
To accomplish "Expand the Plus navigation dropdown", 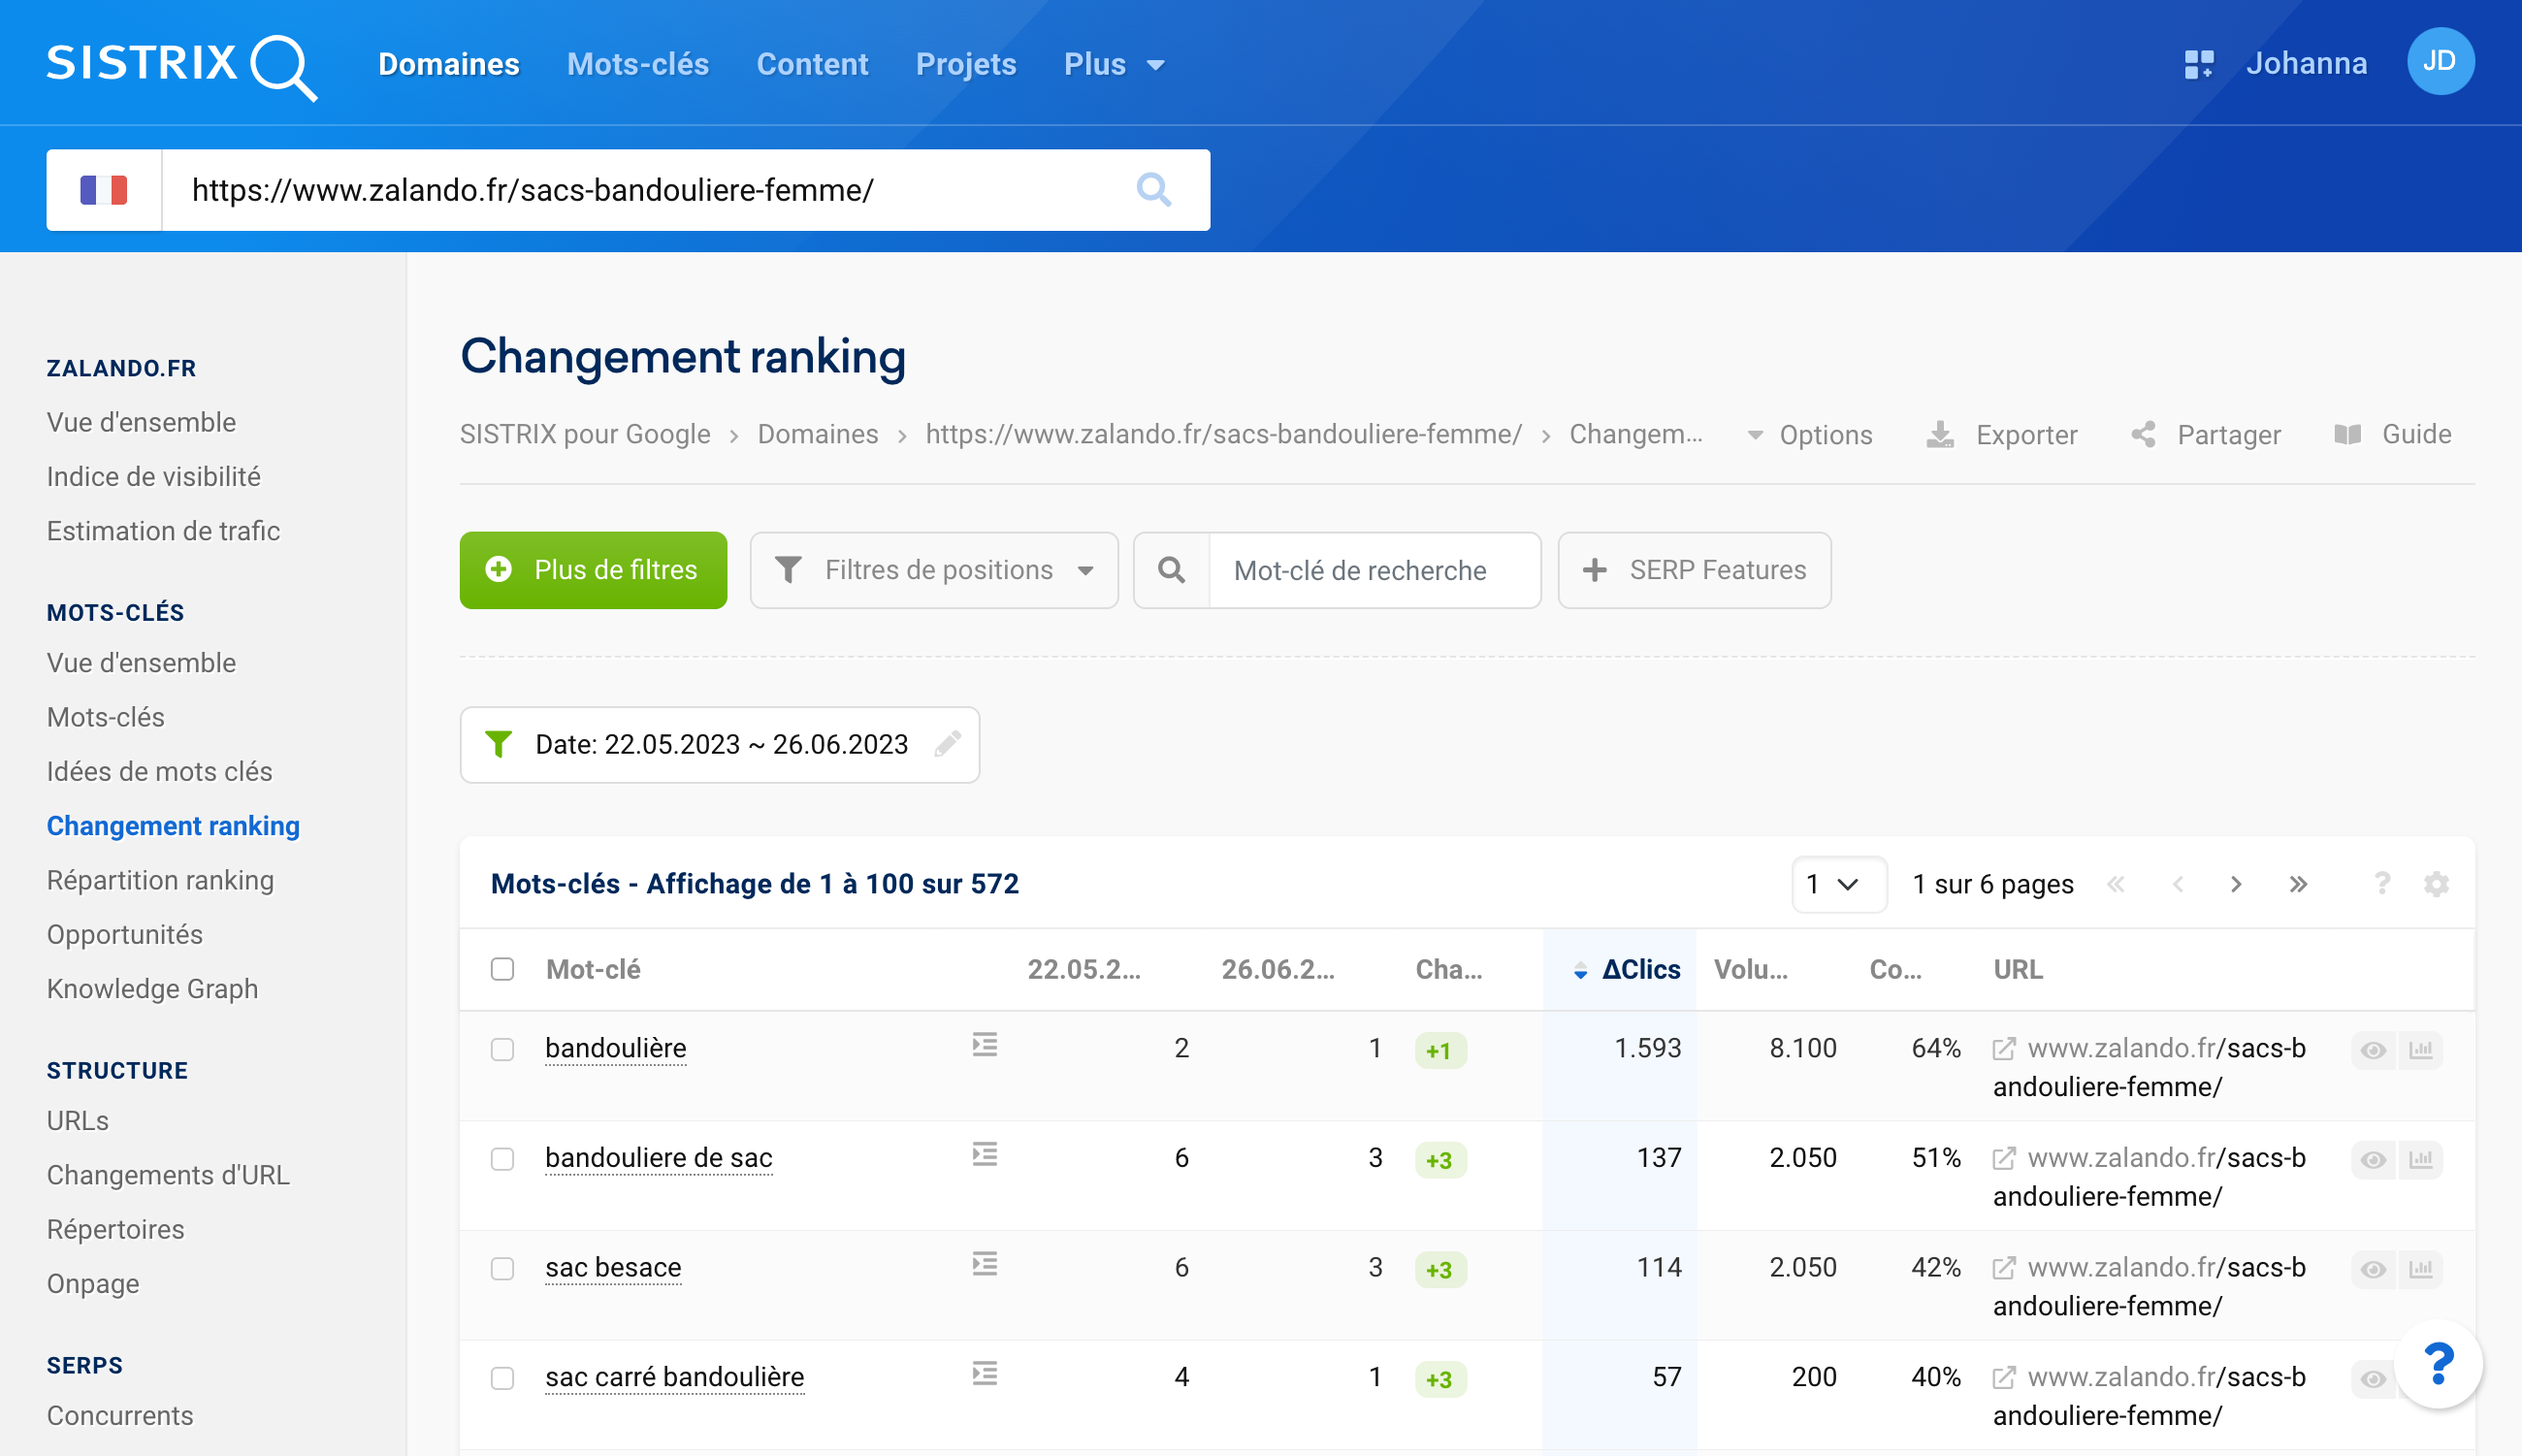I will coord(1113,65).
